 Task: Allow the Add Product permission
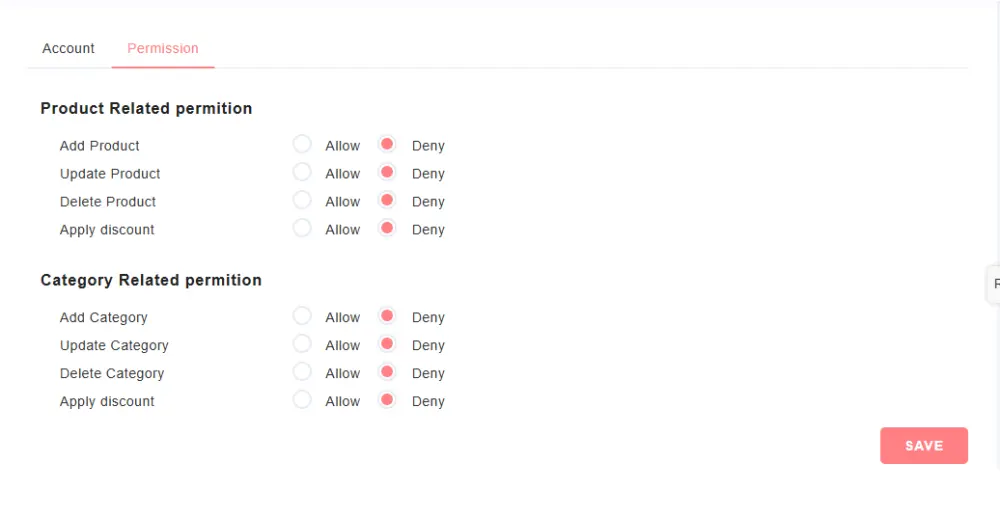tap(302, 144)
